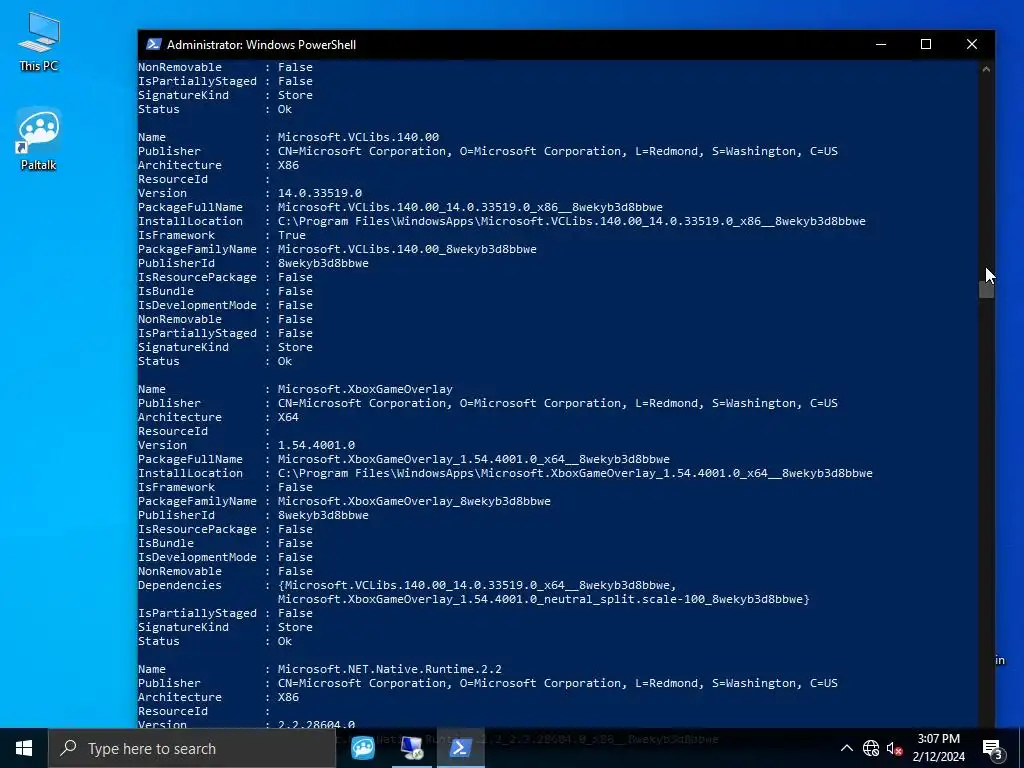Click the XboxGameOverlay PackageFullName value
Screen dimensions: 1024x768
(473, 459)
